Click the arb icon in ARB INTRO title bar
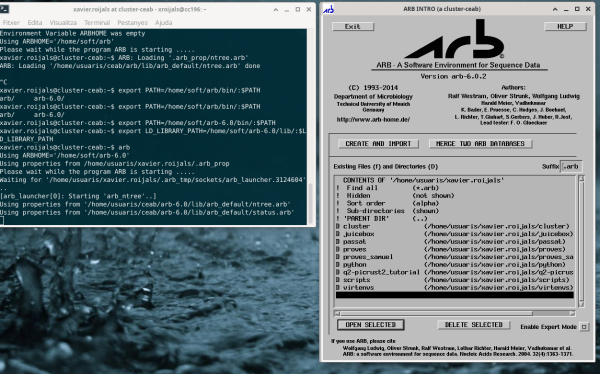The width and height of the screenshot is (600, 374). point(329,9)
